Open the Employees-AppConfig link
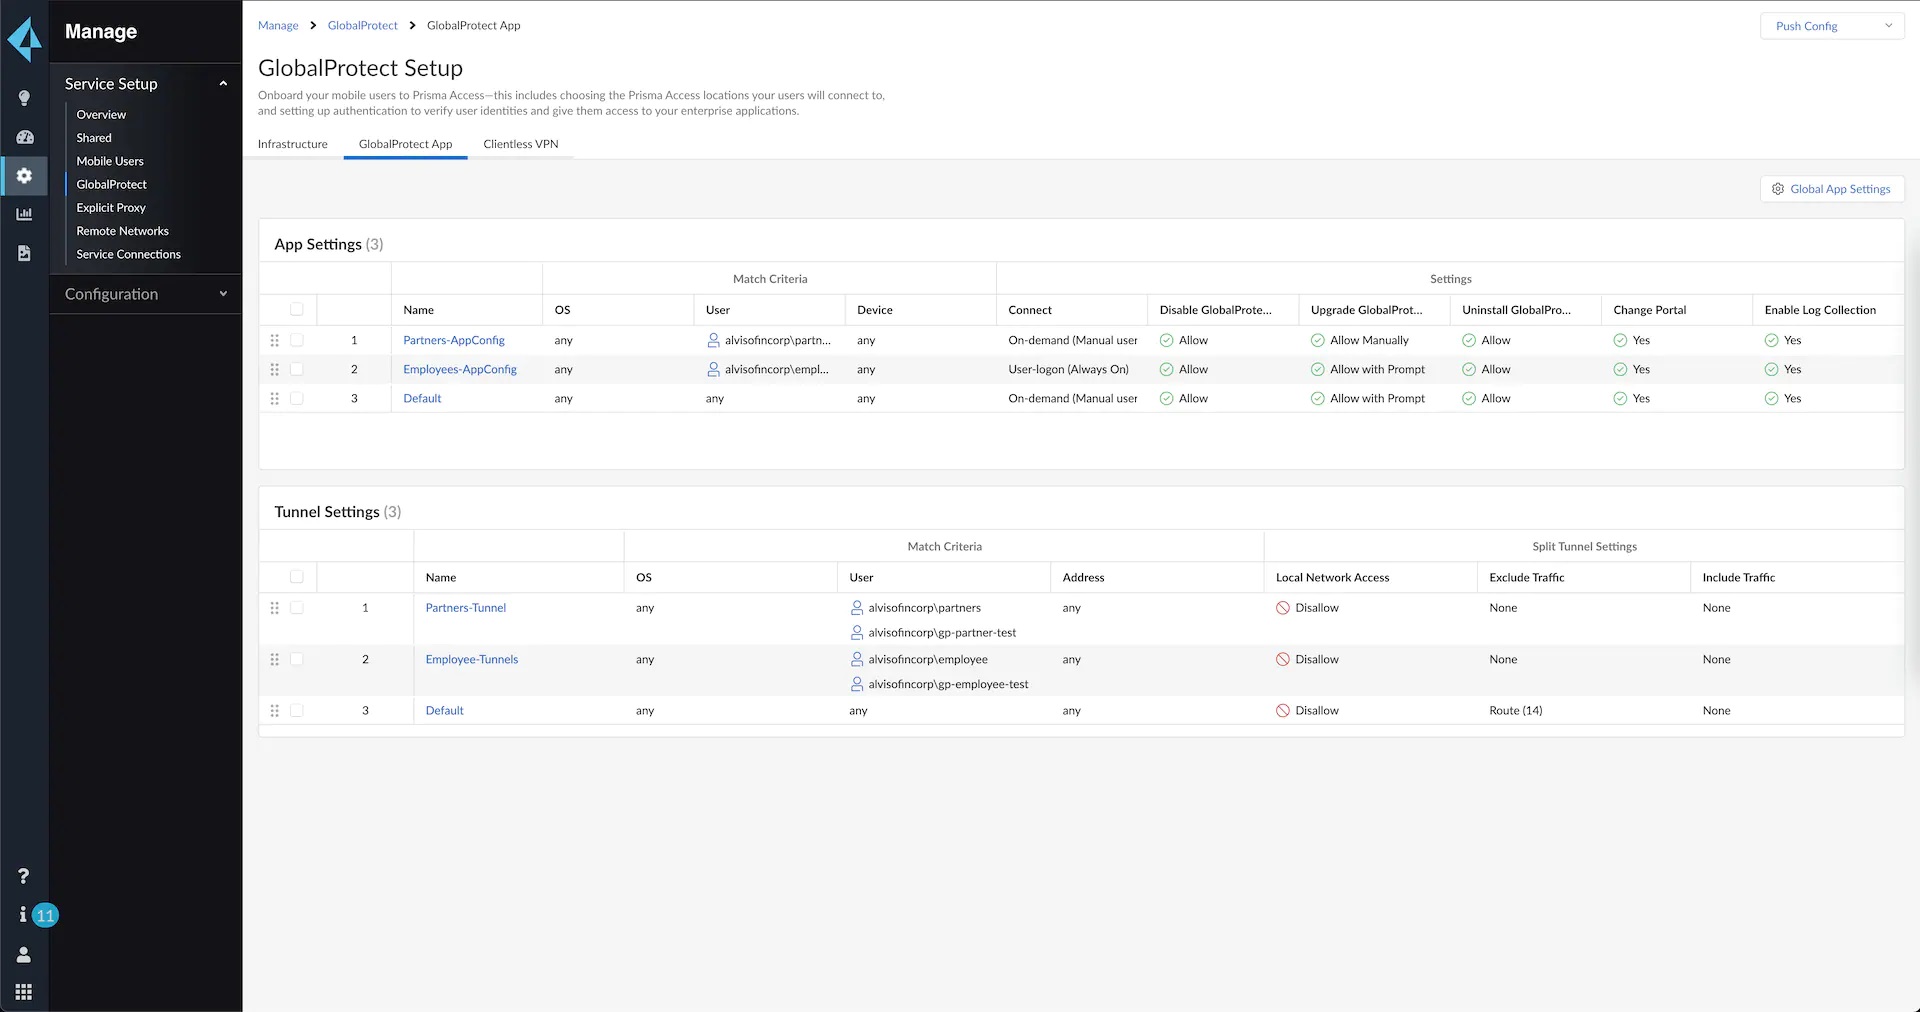 tap(460, 369)
